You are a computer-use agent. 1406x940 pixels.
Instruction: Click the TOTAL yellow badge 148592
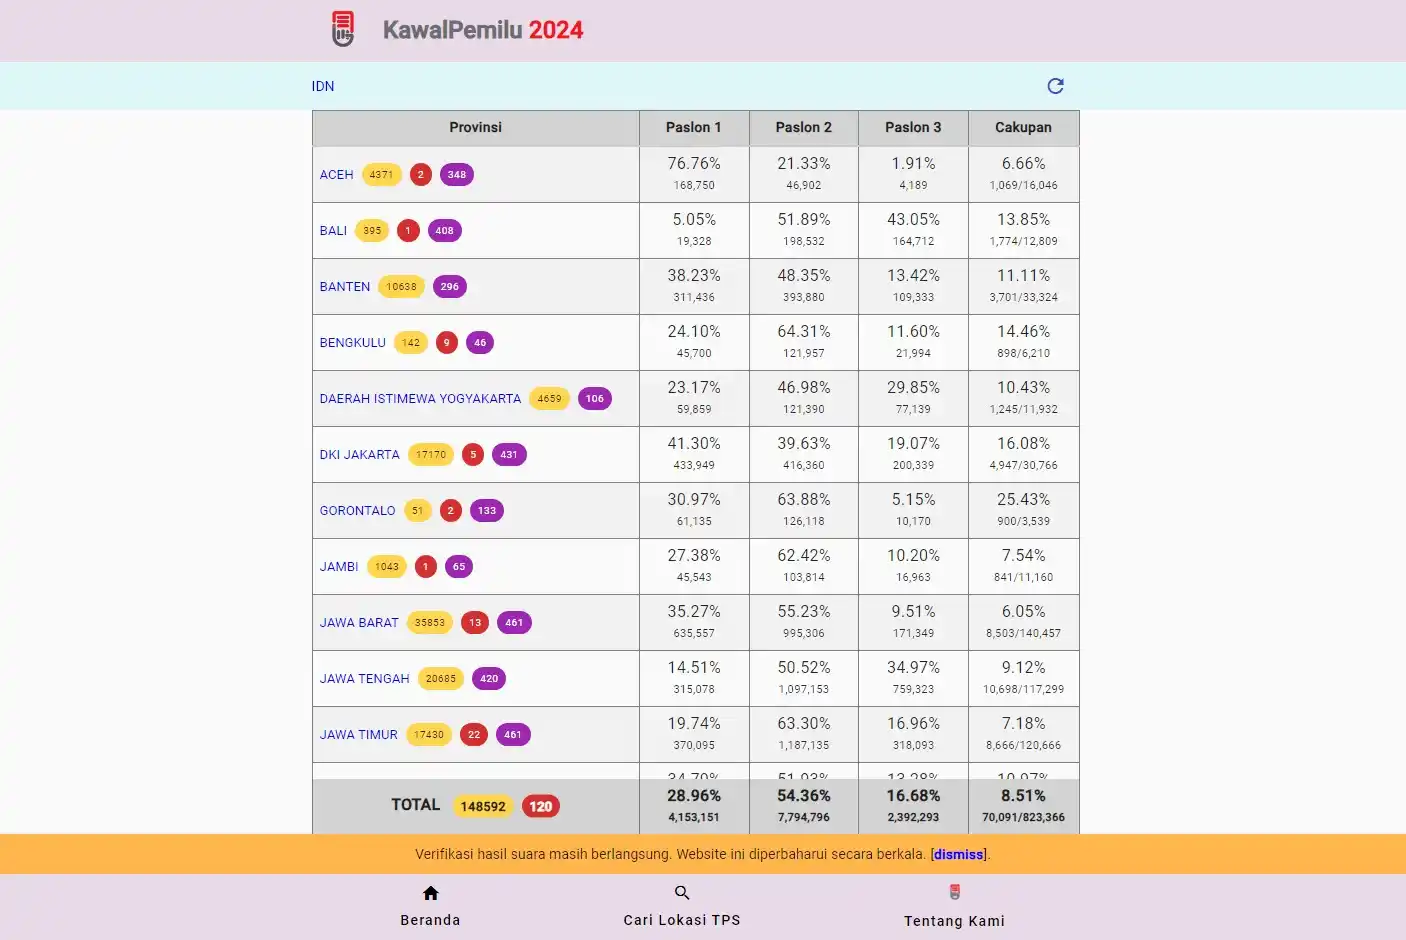(483, 806)
